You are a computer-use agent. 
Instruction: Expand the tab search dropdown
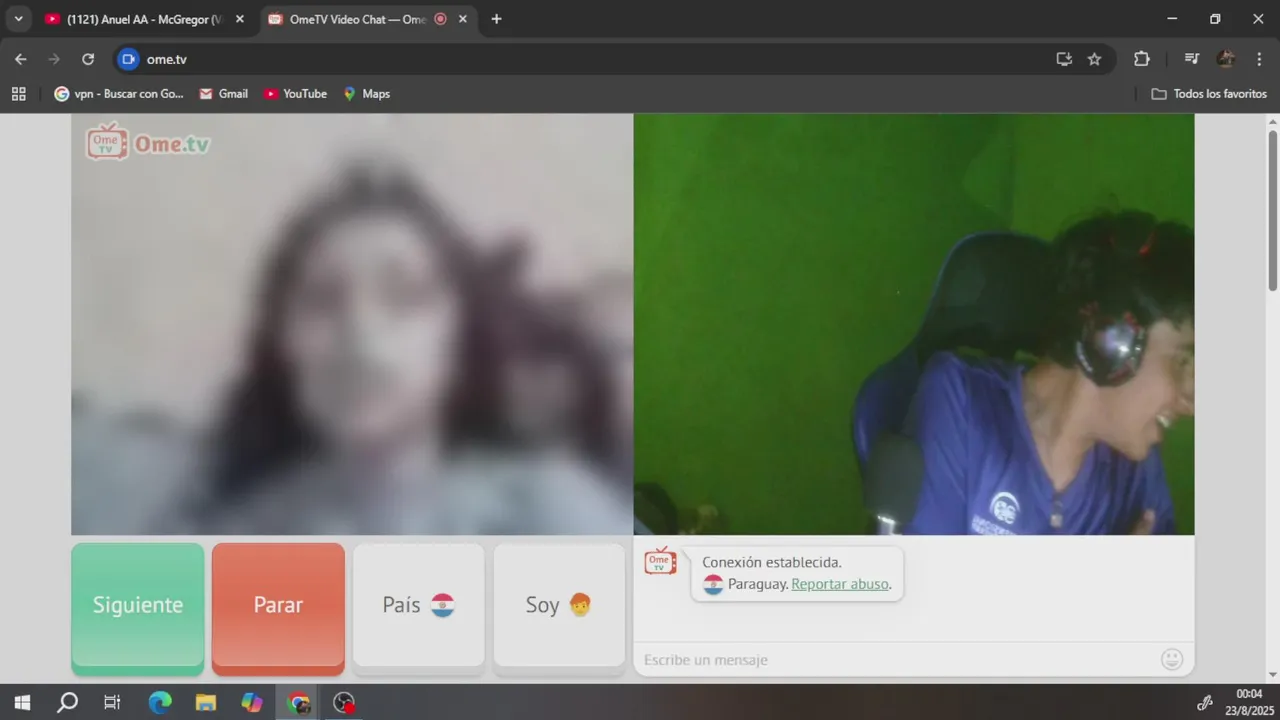click(x=18, y=19)
